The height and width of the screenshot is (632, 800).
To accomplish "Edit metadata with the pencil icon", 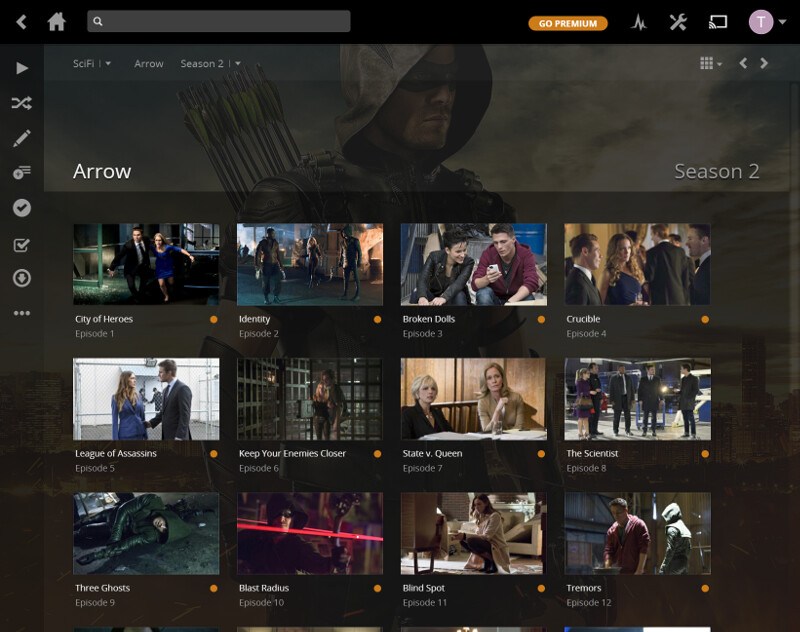I will 22,138.
